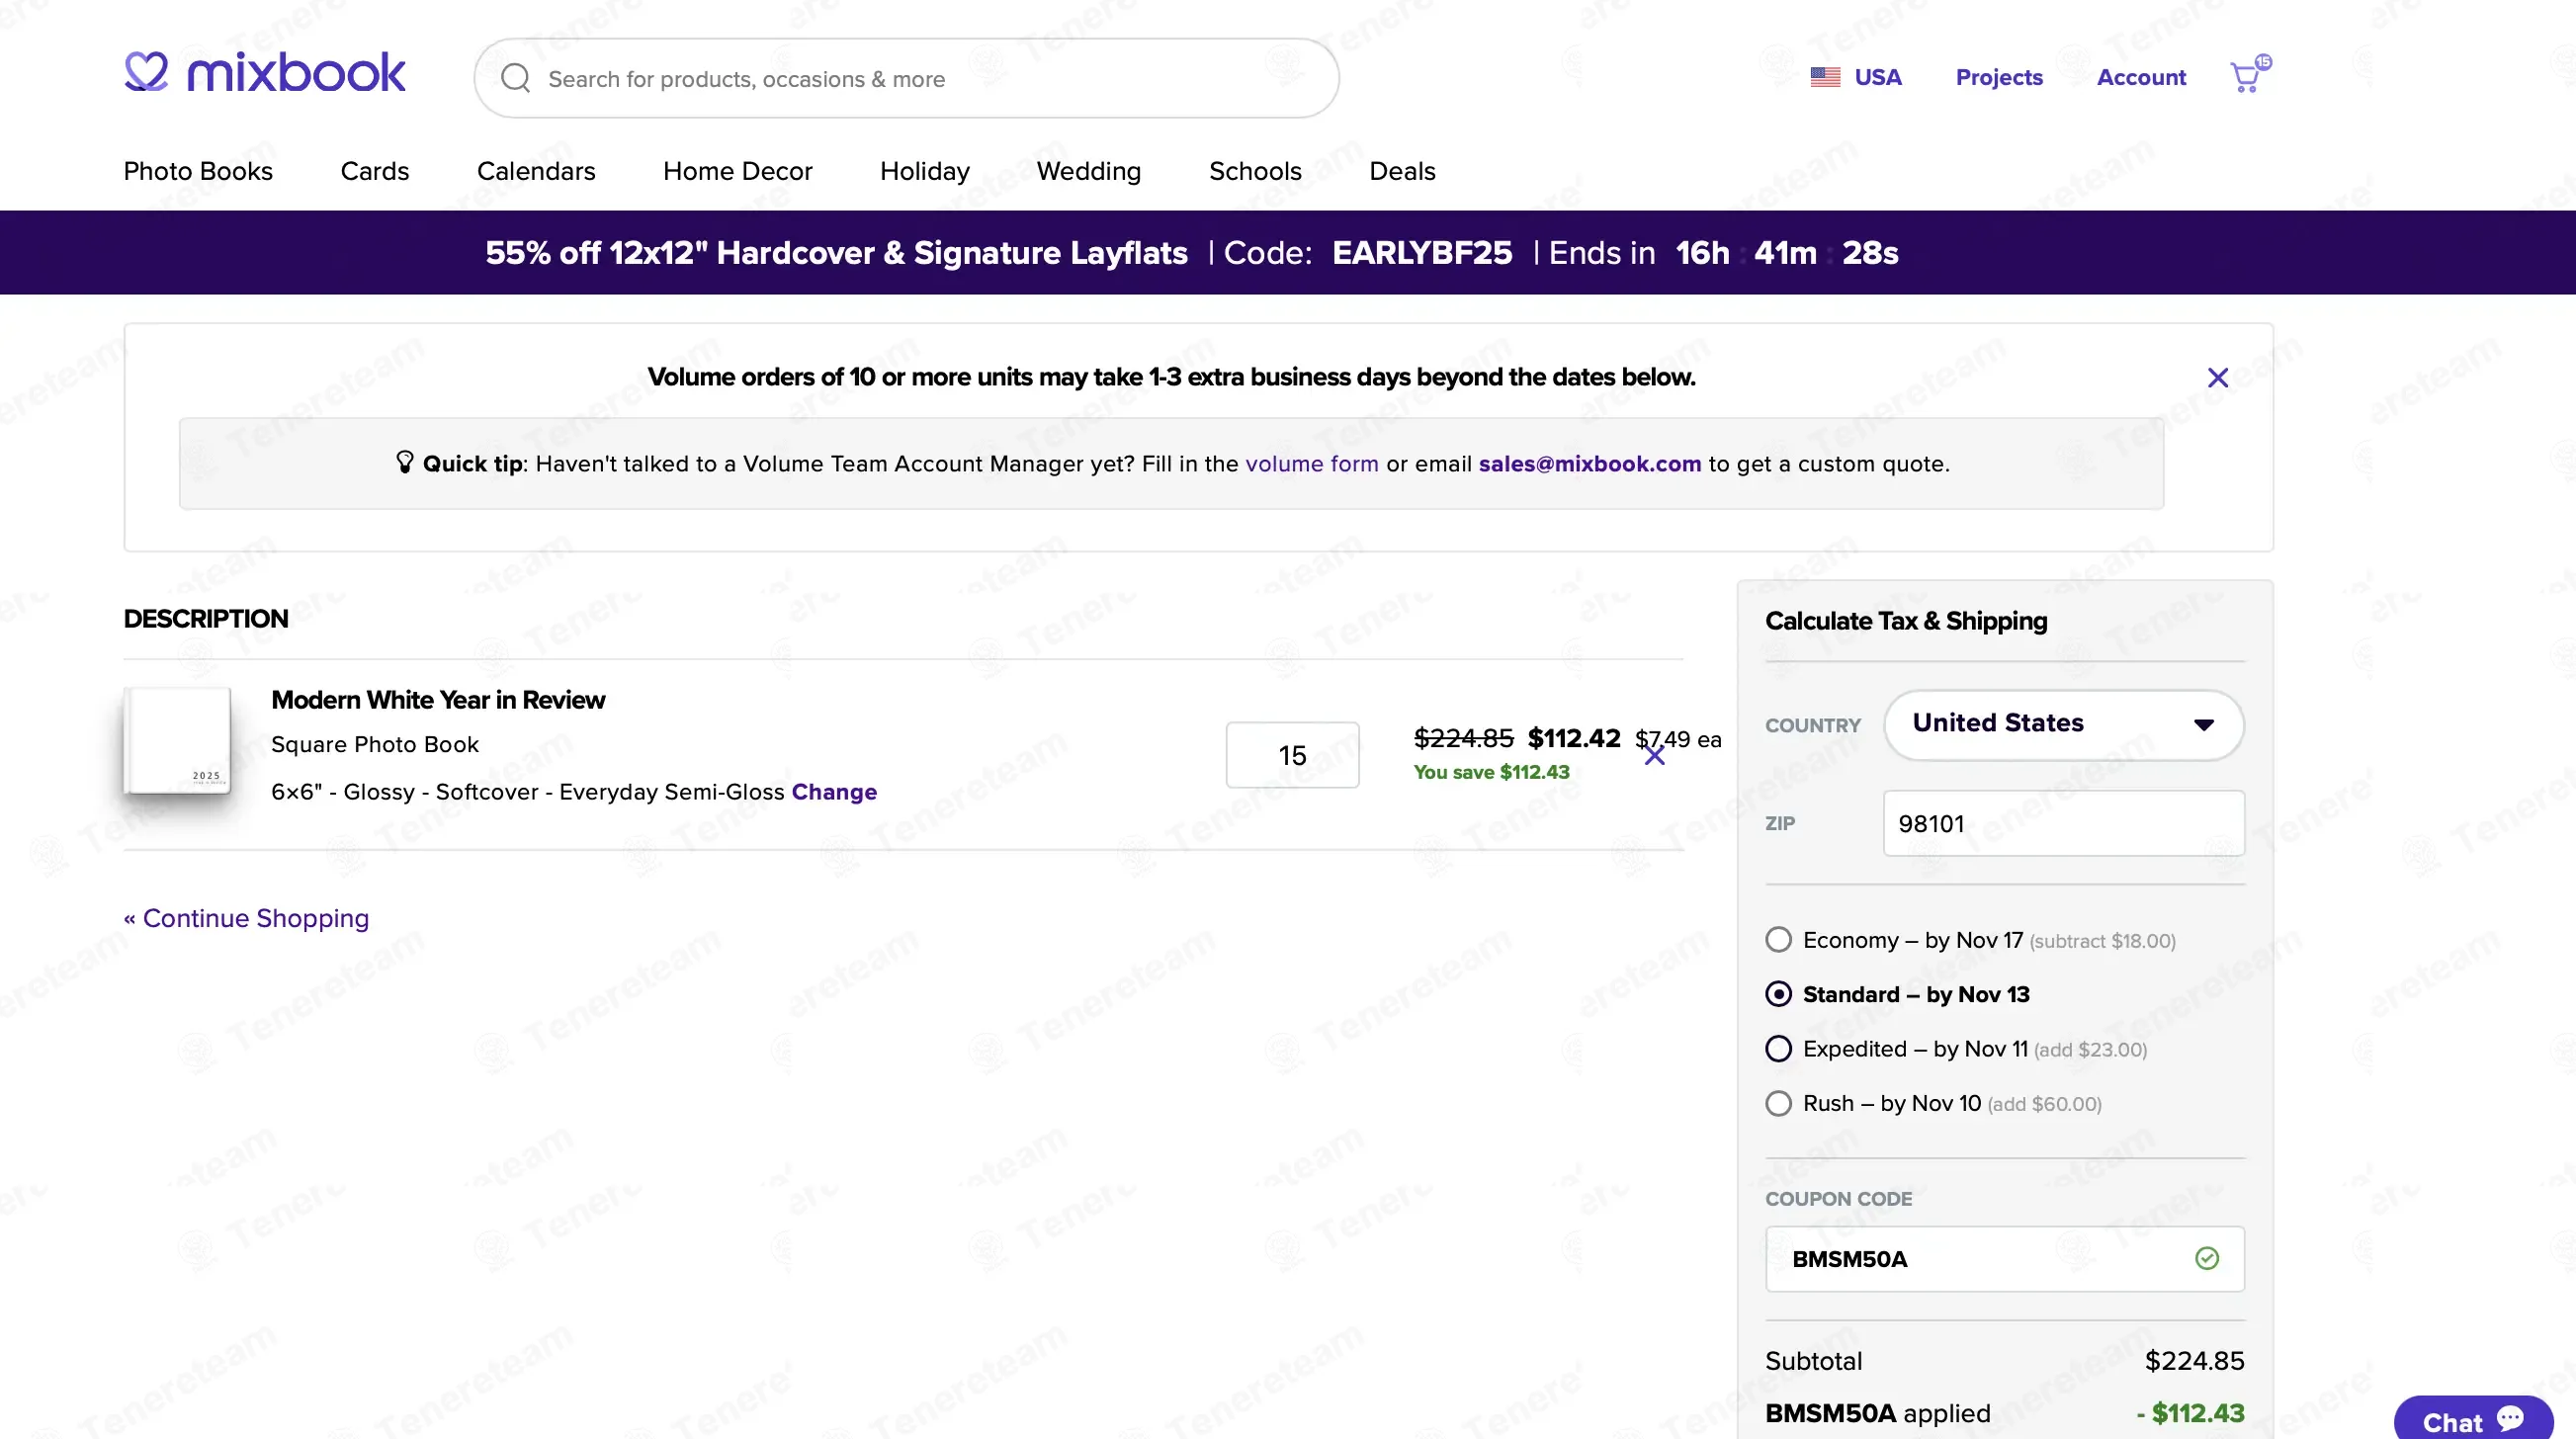Open Account link
The width and height of the screenshot is (2576, 1439).
point(2141,77)
